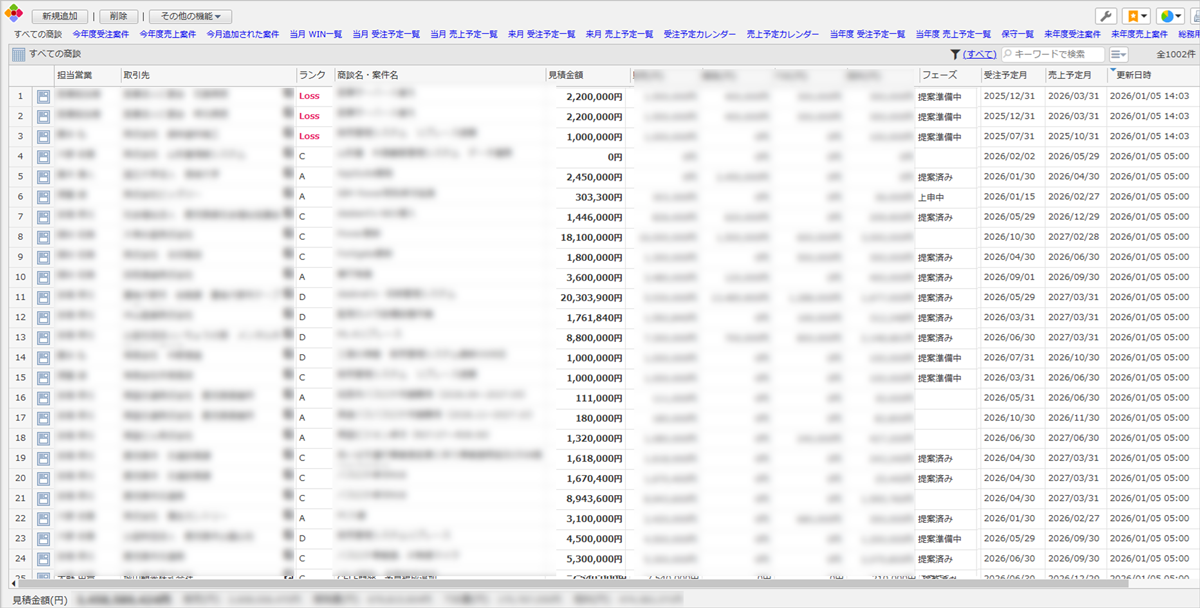The width and height of the screenshot is (1200, 608).
Task: Open the list view options dropdown
Action: point(1119,54)
